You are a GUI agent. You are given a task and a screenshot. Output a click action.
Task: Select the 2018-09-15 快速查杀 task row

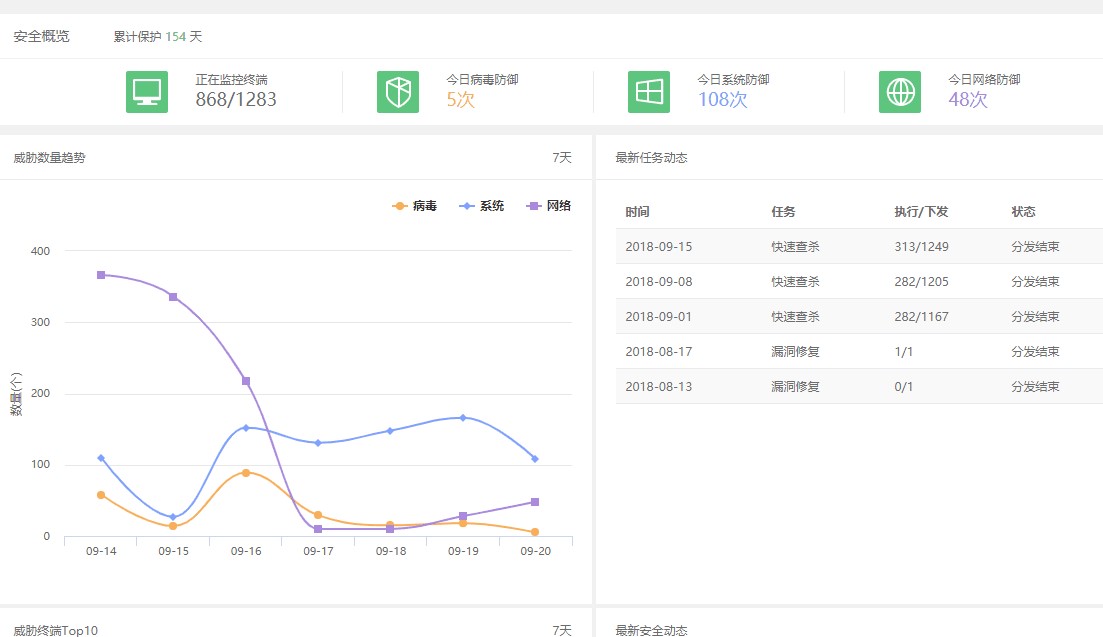pos(859,247)
